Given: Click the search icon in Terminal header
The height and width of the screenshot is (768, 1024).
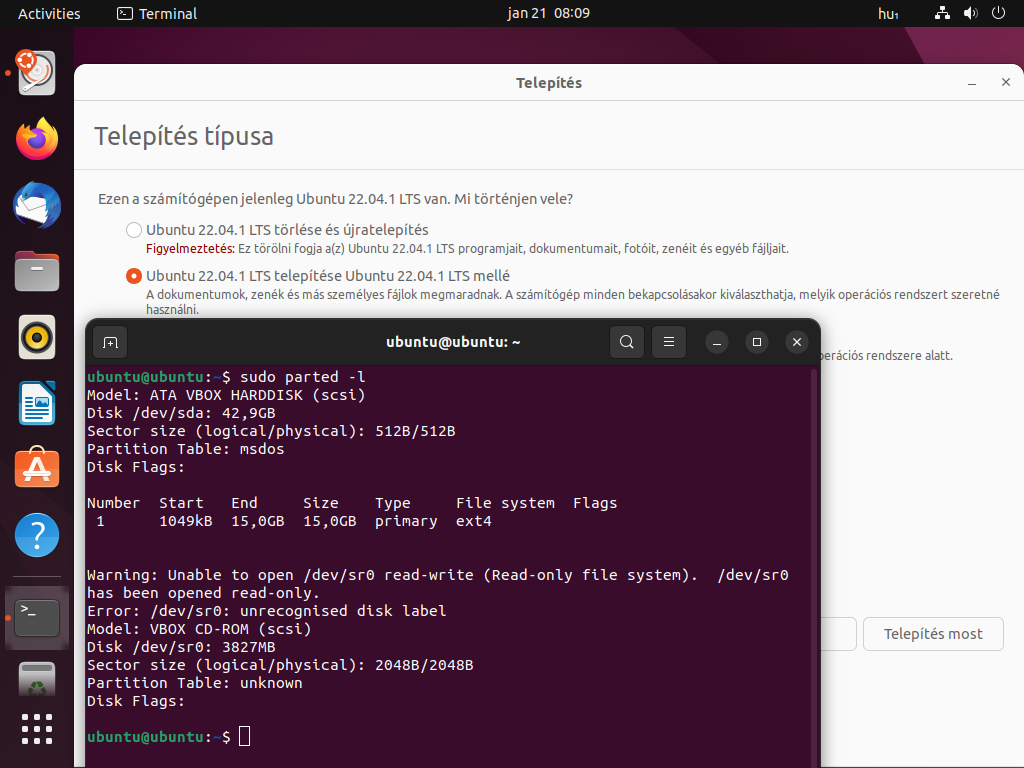Looking at the screenshot, I should point(626,342).
